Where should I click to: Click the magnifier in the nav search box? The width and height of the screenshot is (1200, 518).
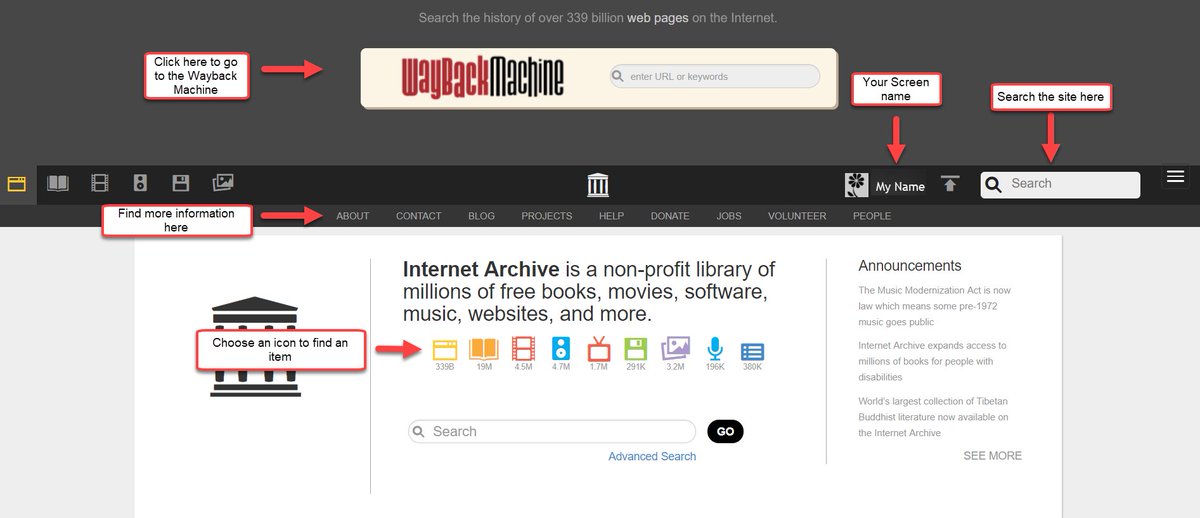coord(993,184)
